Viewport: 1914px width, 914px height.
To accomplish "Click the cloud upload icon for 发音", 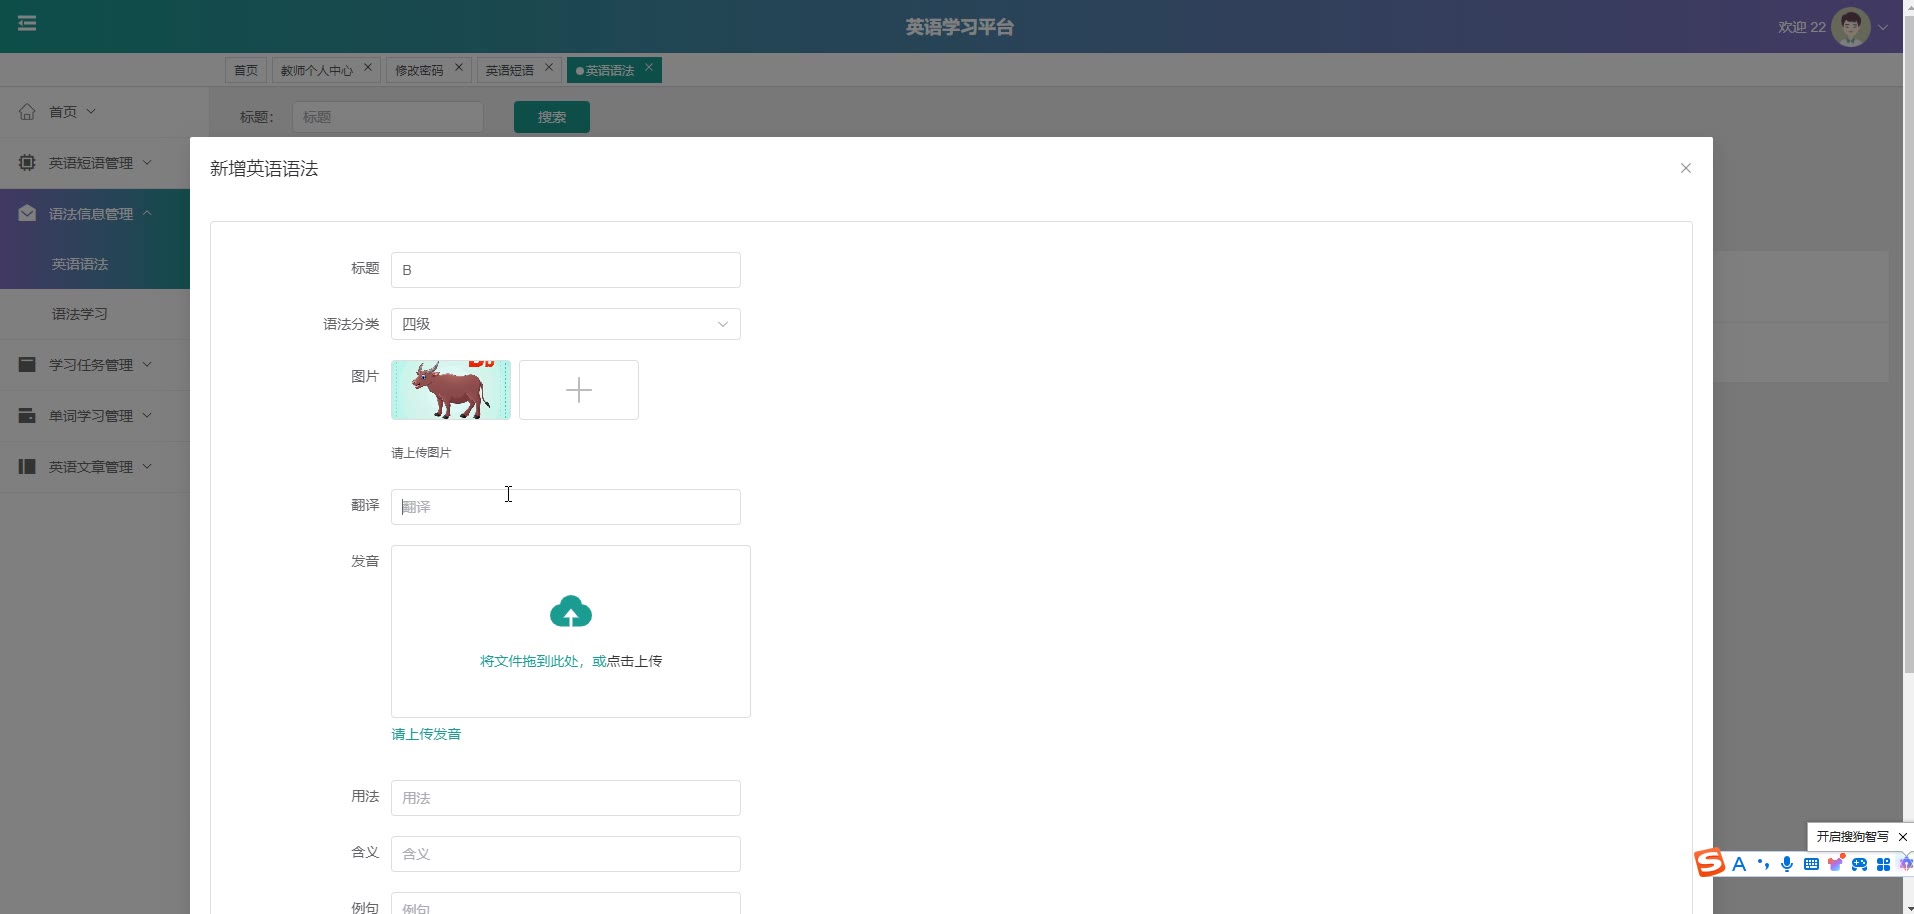I will coord(570,612).
